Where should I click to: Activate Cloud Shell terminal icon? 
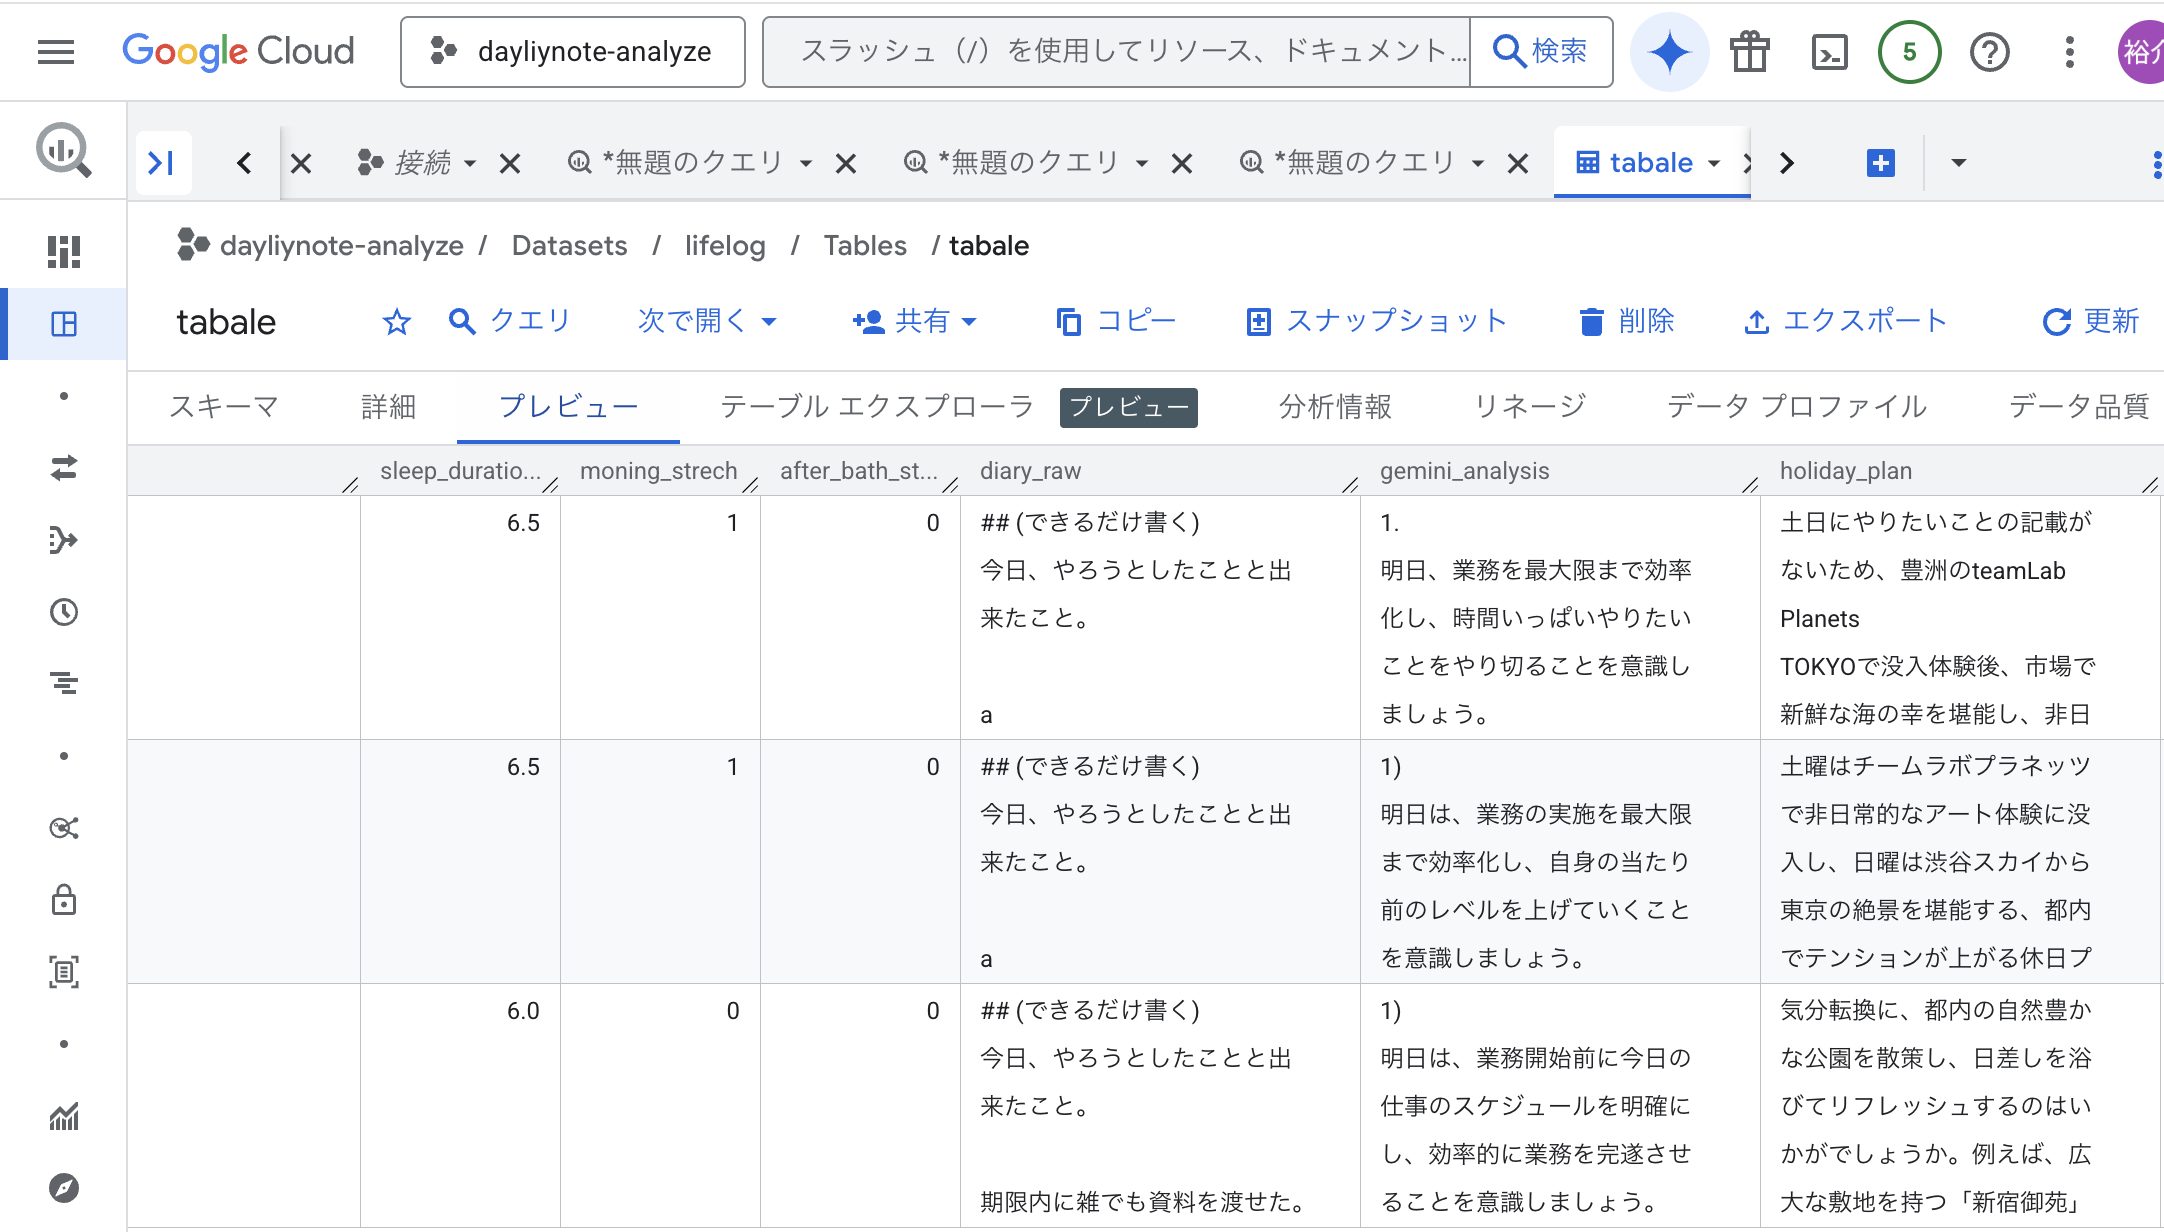(x=1829, y=52)
